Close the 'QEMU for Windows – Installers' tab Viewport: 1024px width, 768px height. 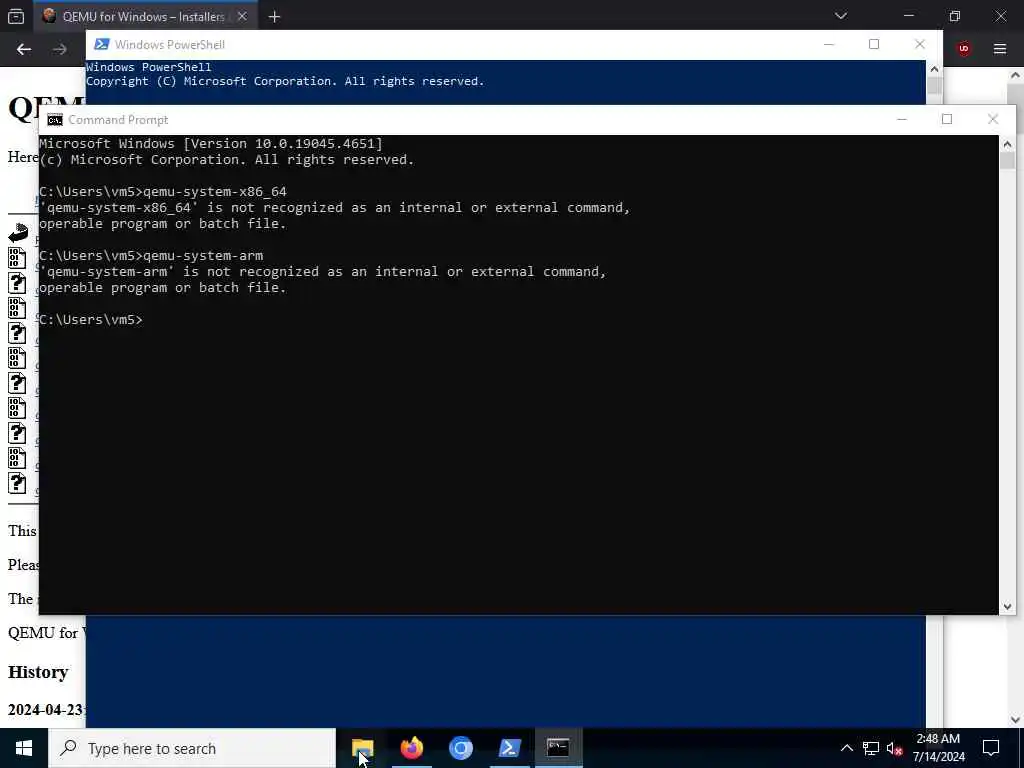pyautogui.click(x=242, y=16)
